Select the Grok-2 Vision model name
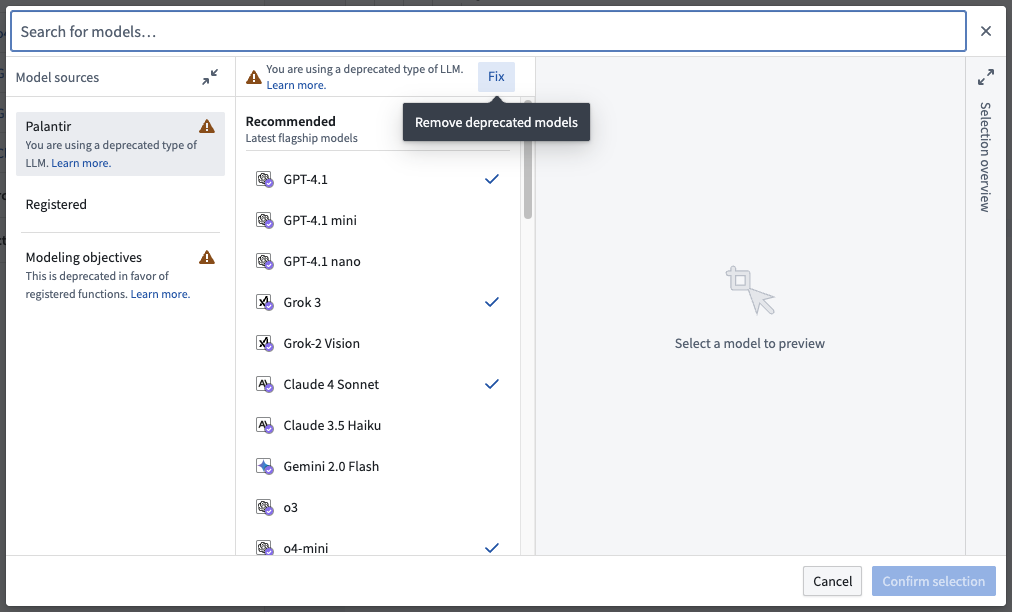The width and height of the screenshot is (1012, 612). click(321, 343)
